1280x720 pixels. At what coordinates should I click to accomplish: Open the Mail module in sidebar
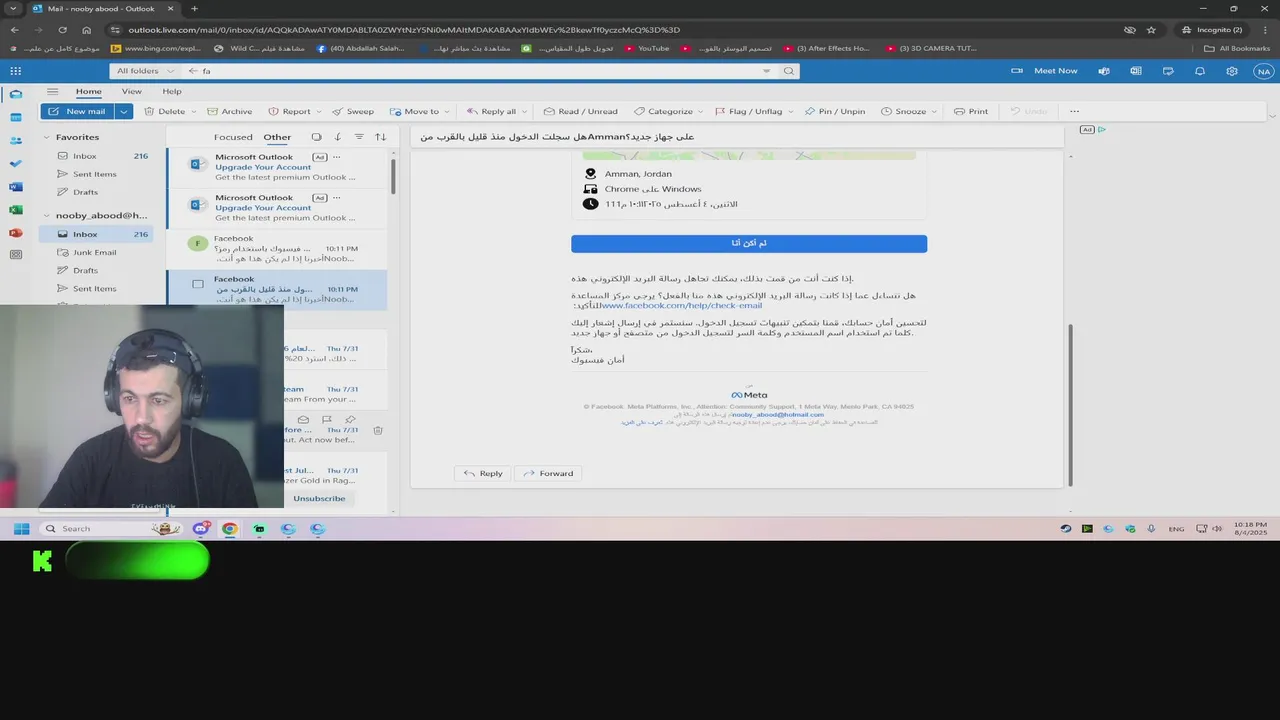[x=15, y=94]
